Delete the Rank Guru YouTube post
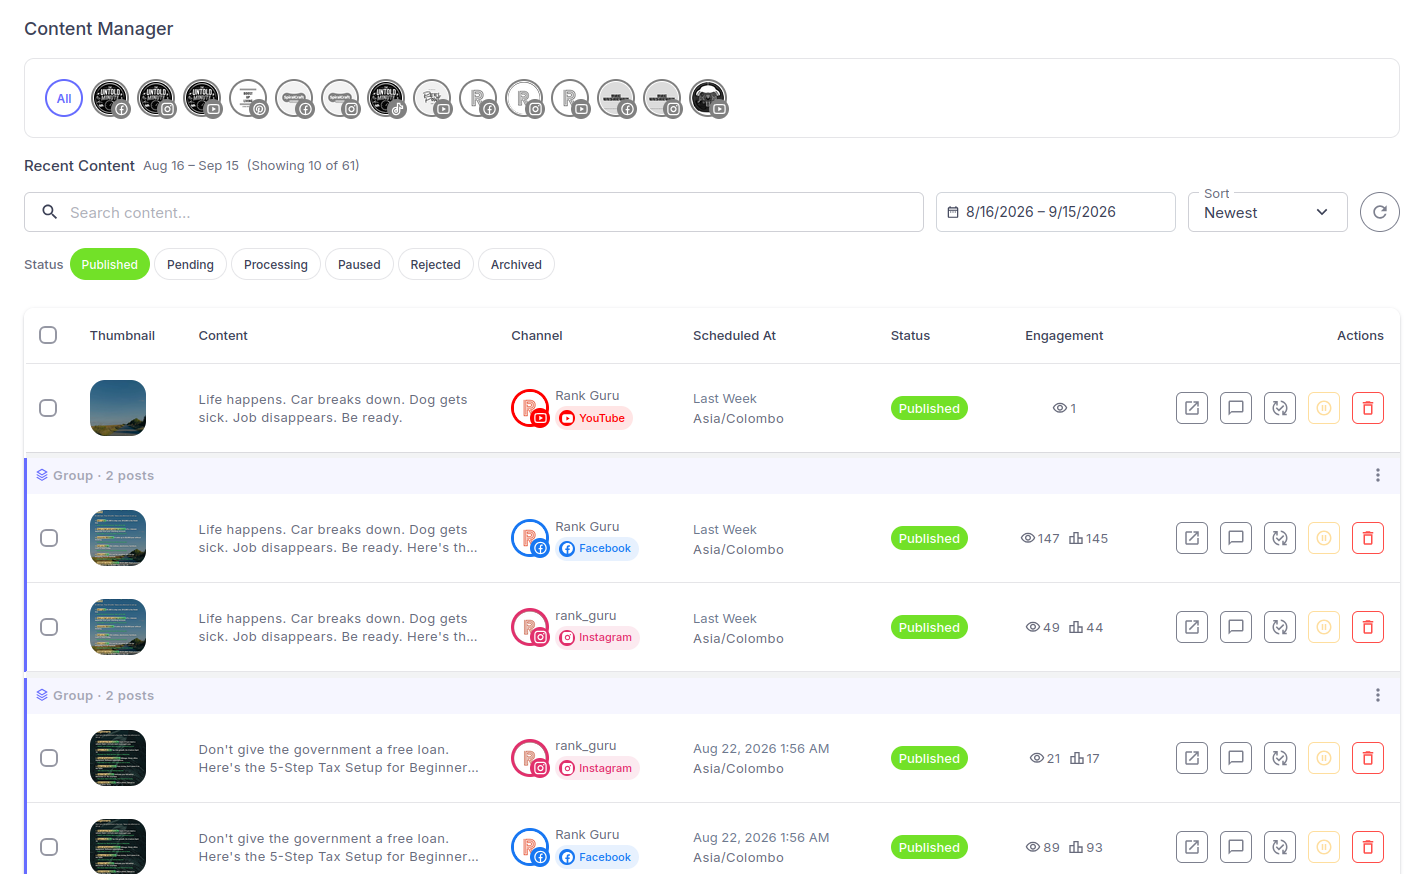Viewport: 1421px width, 874px height. pyautogui.click(x=1368, y=408)
